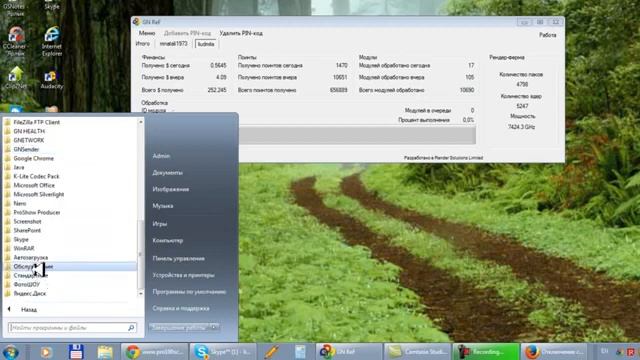Click Удалить PIN-код in GN Ref
This screenshot has height=360, width=640.
tap(241, 33)
